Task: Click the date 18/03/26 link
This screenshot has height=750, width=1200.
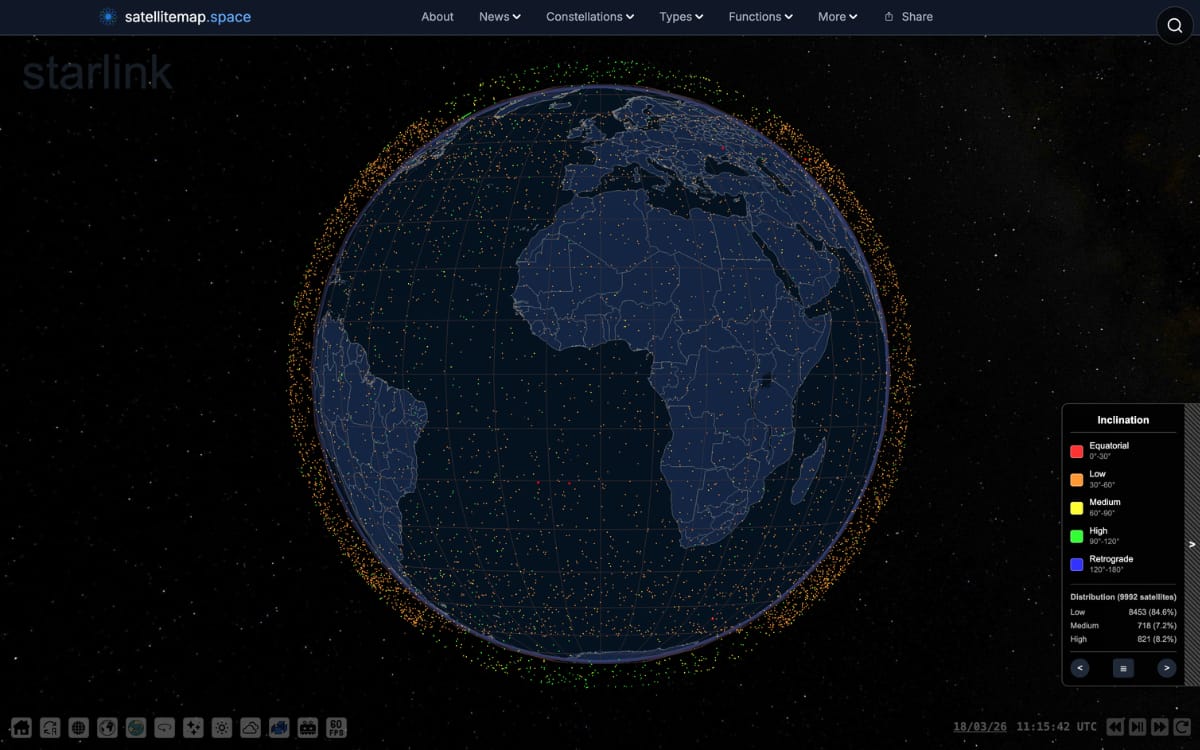Action: 980,727
